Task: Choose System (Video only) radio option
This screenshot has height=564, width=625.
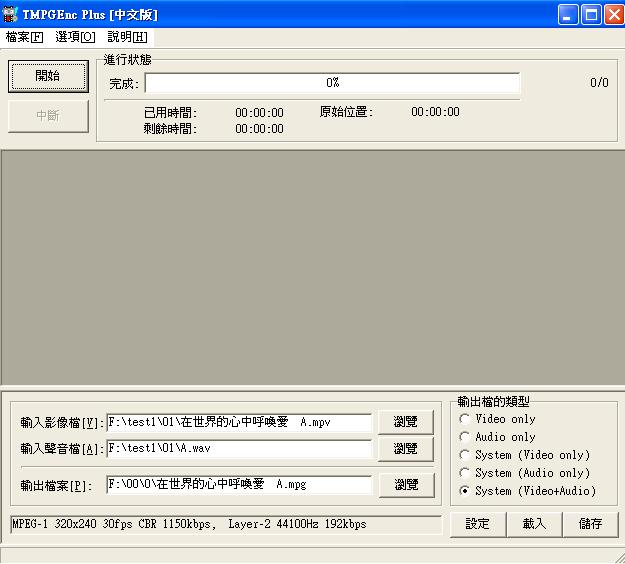Action: [465, 455]
